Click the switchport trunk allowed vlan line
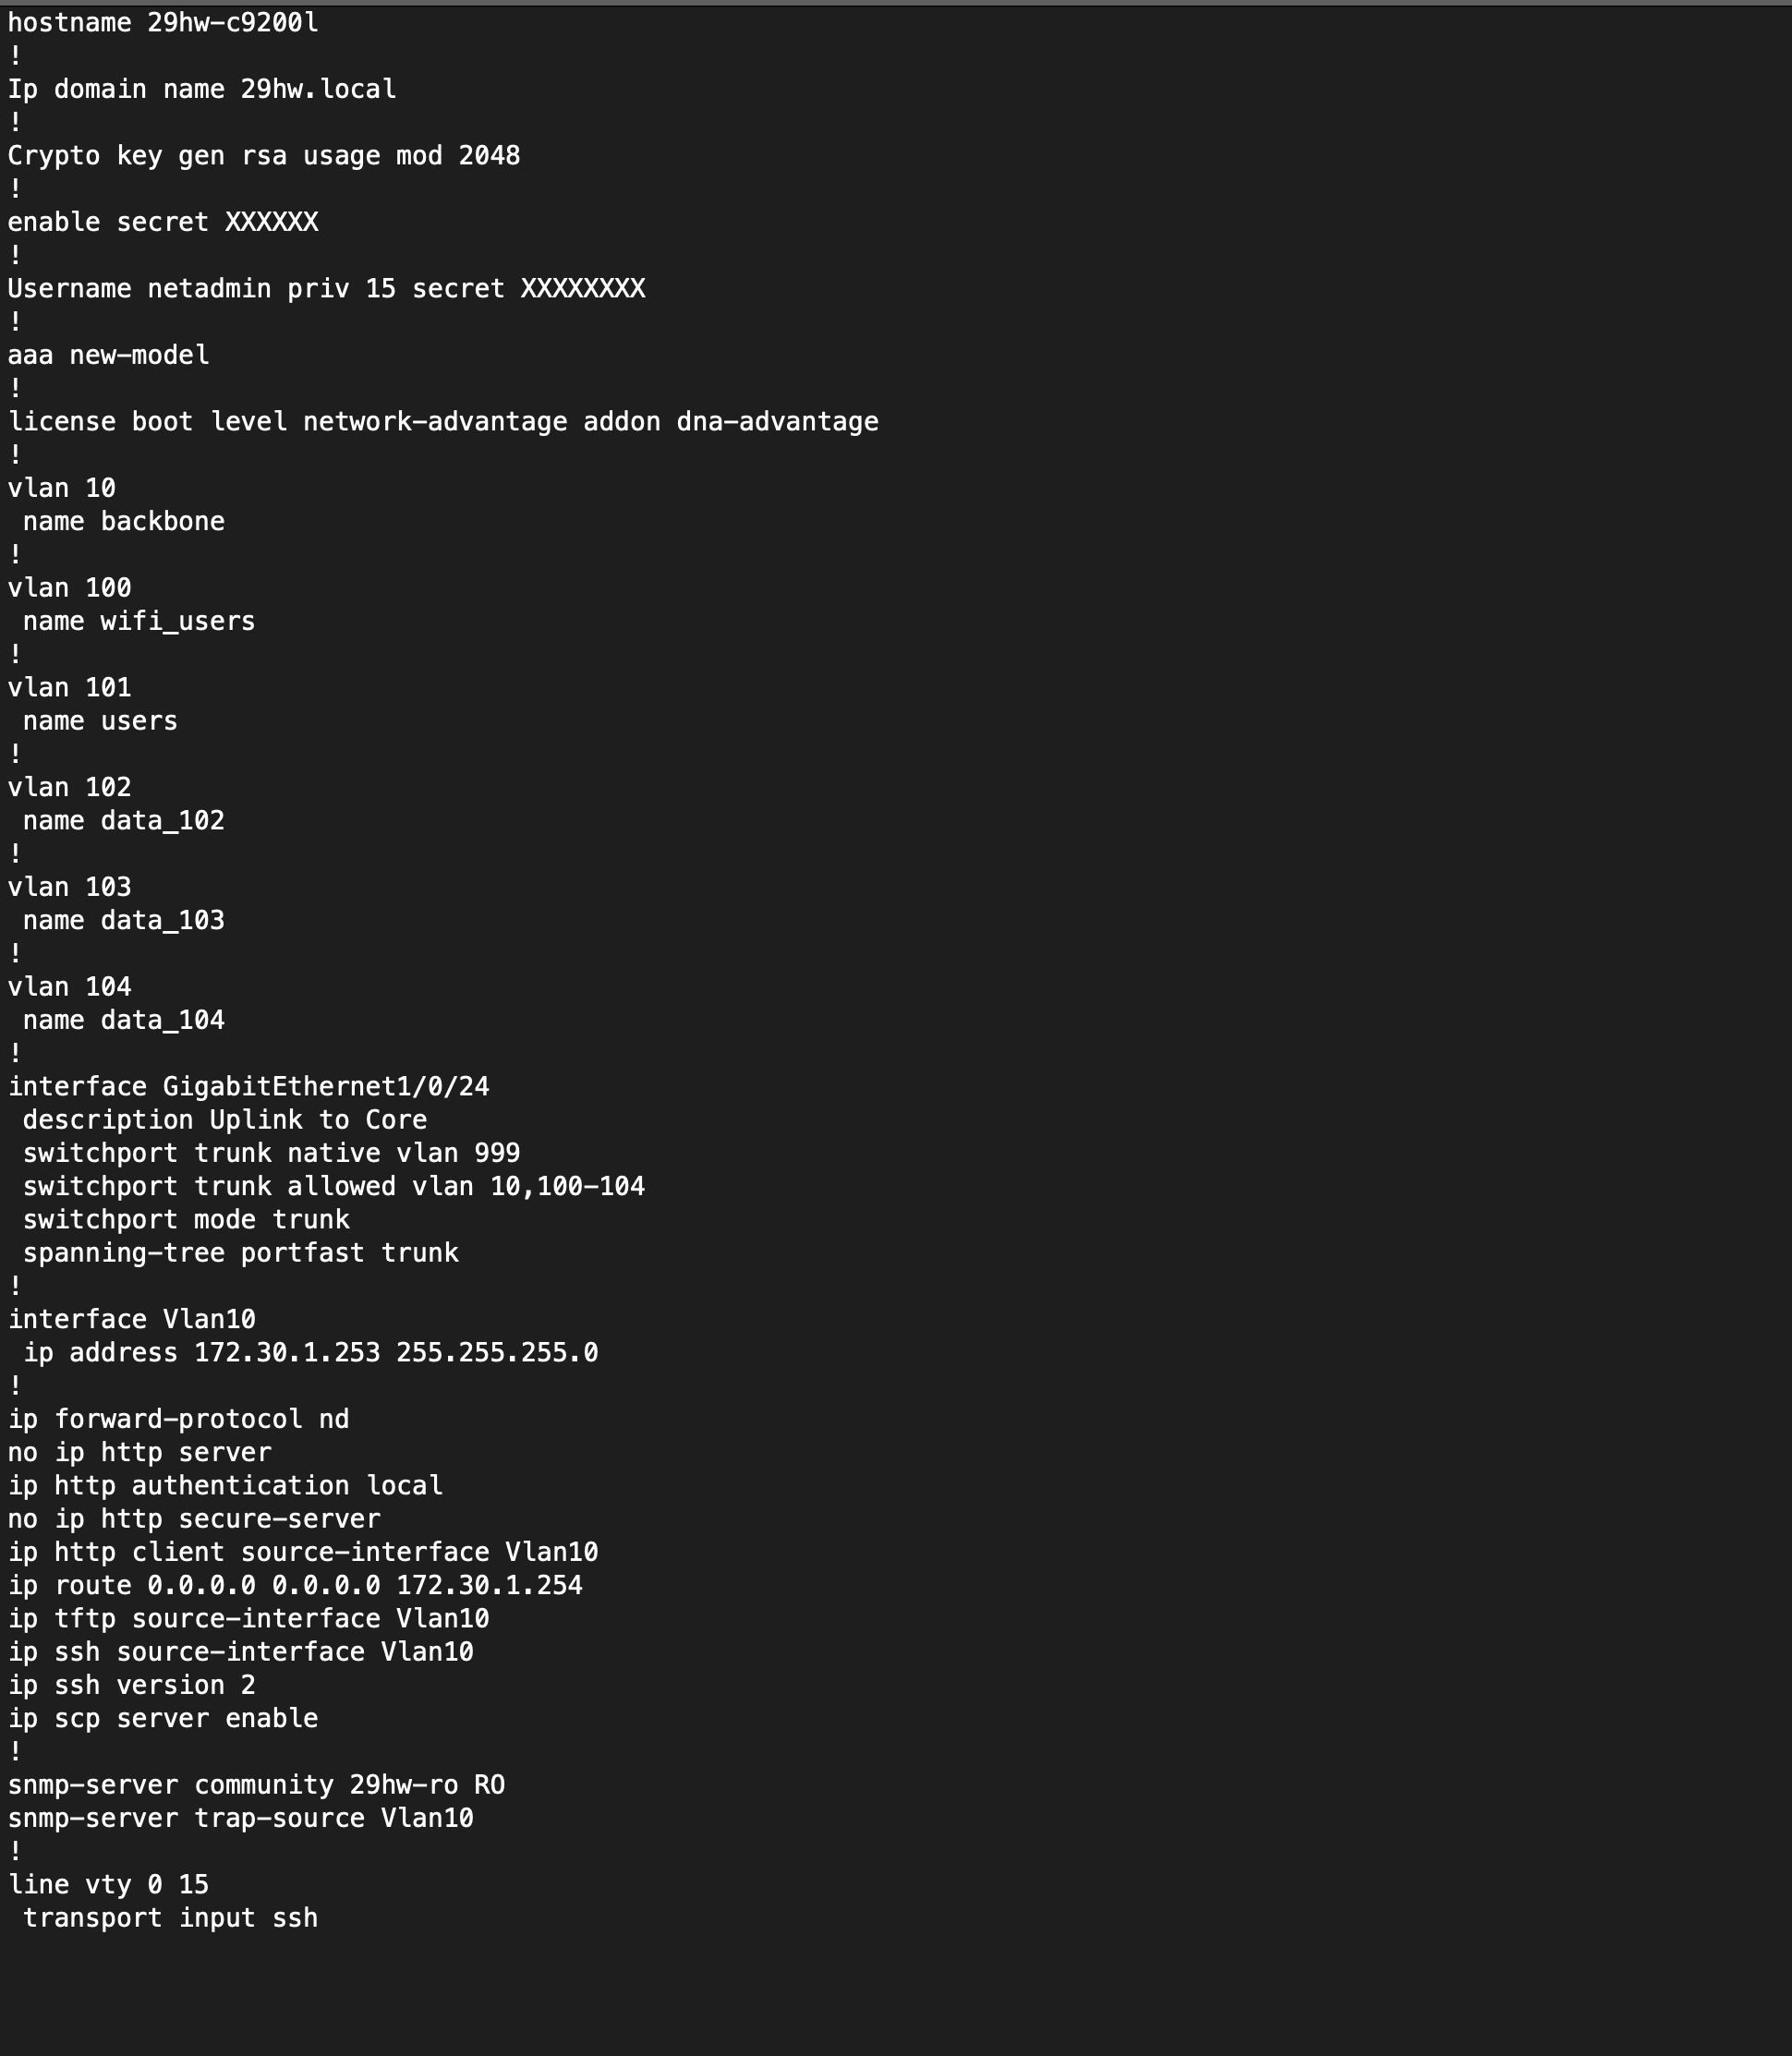 point(334,1187)
